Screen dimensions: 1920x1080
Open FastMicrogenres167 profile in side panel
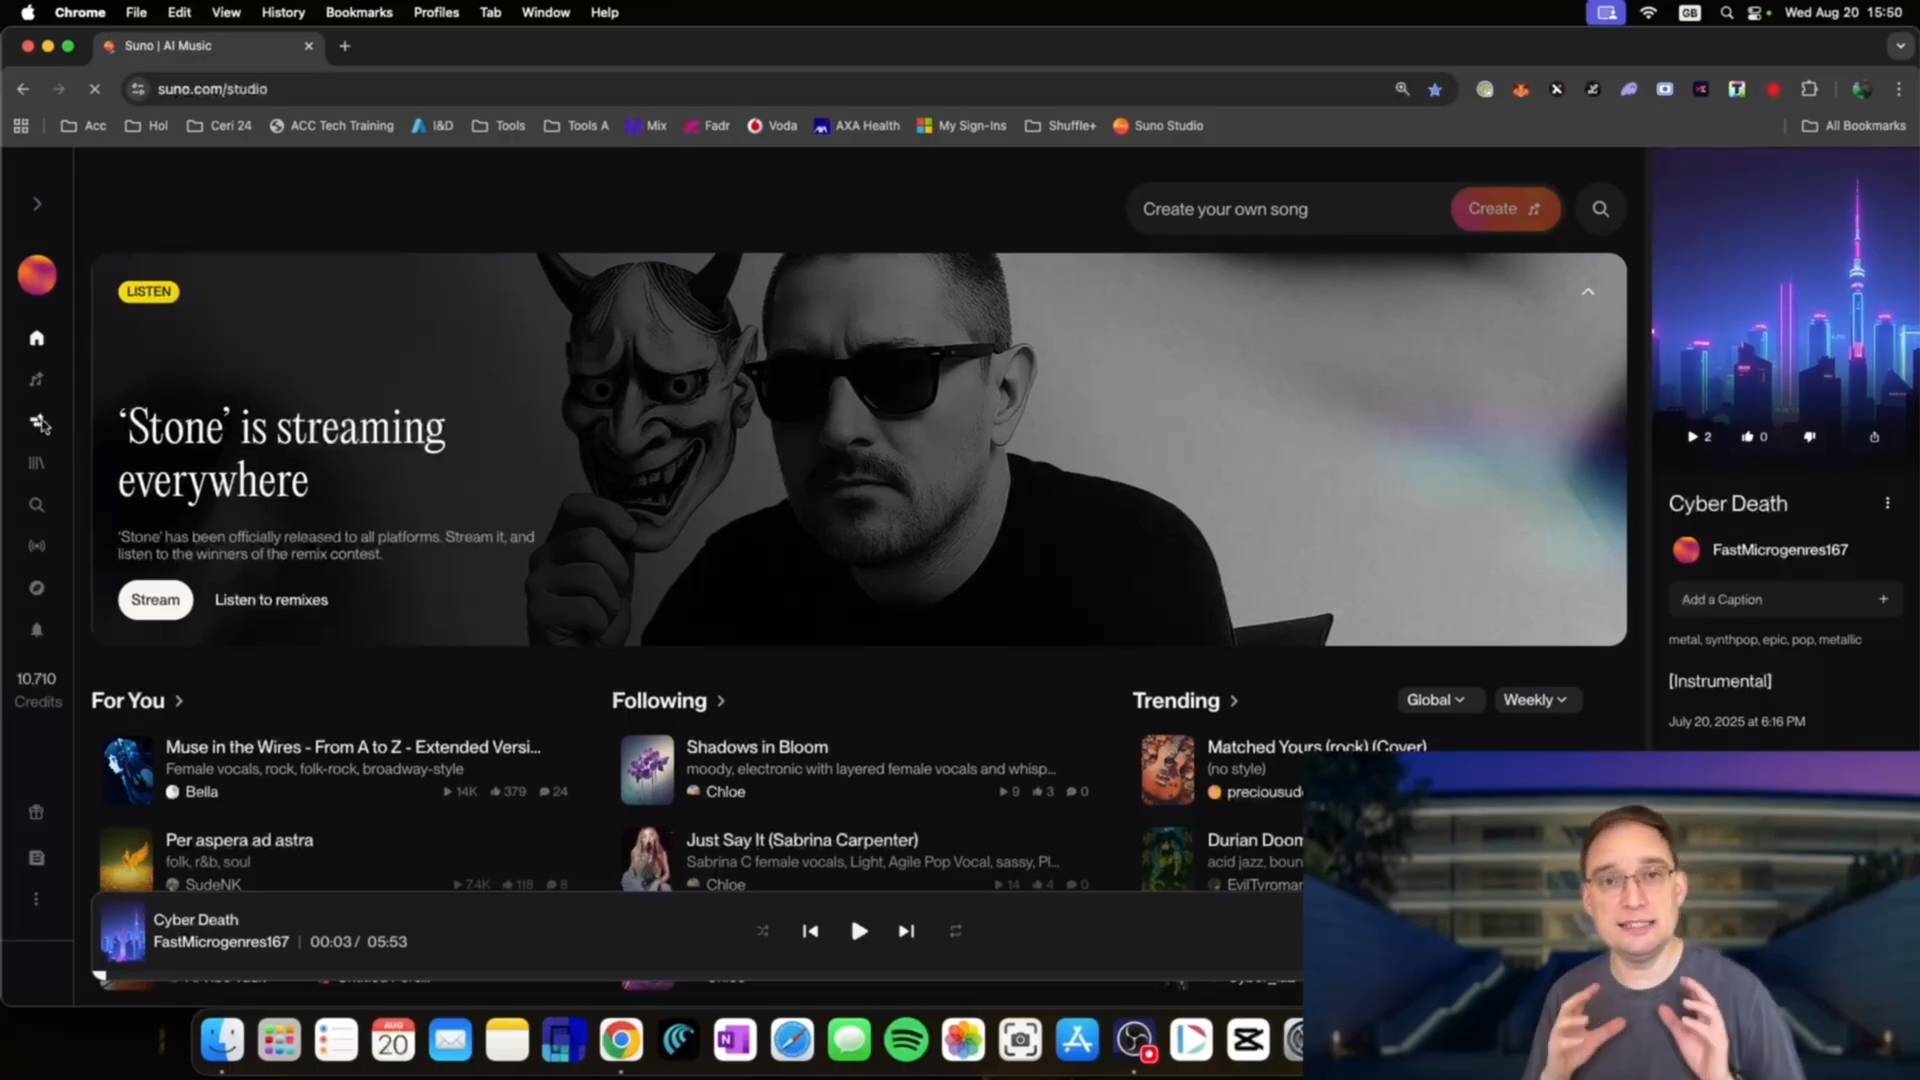coord(1780,550)
